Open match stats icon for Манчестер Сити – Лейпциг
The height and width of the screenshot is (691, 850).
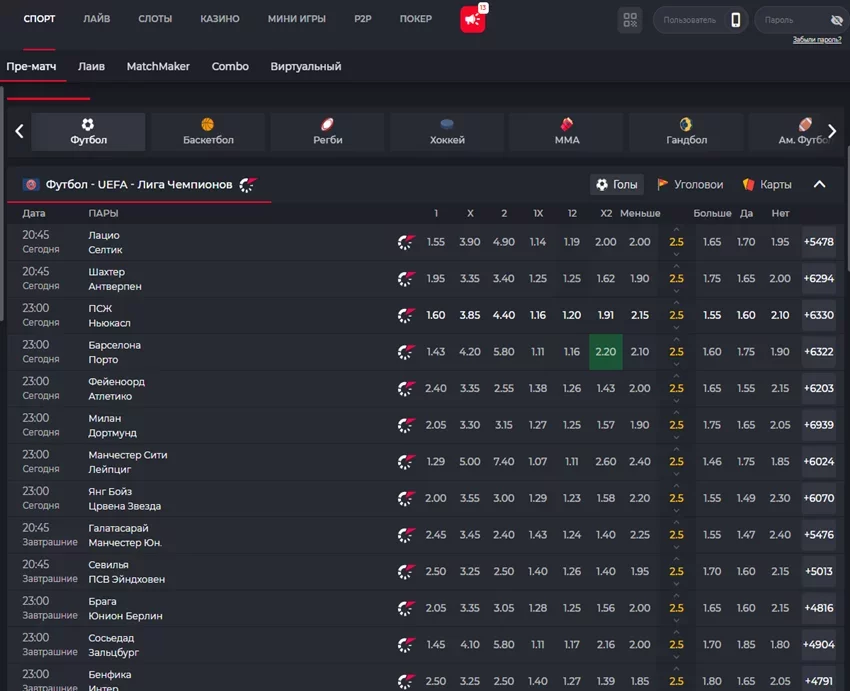pos(406,461)
